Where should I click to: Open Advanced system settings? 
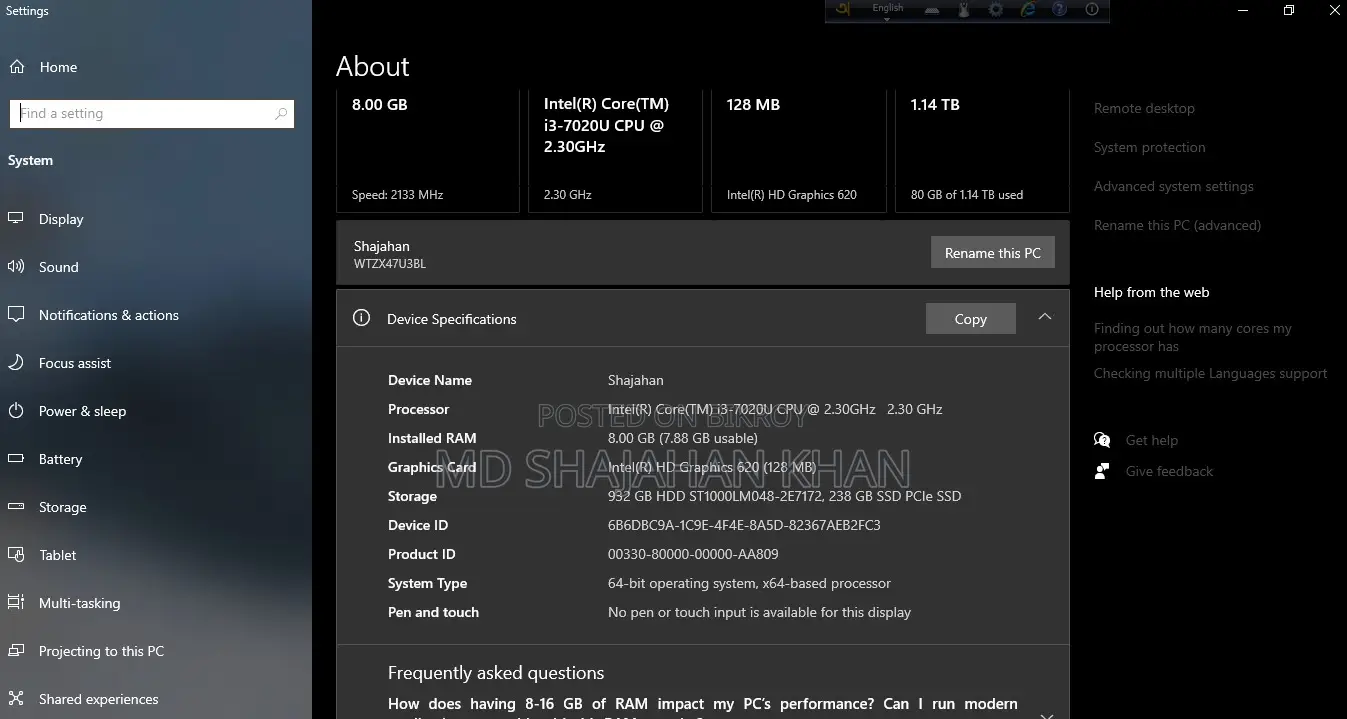[1173, 186]
